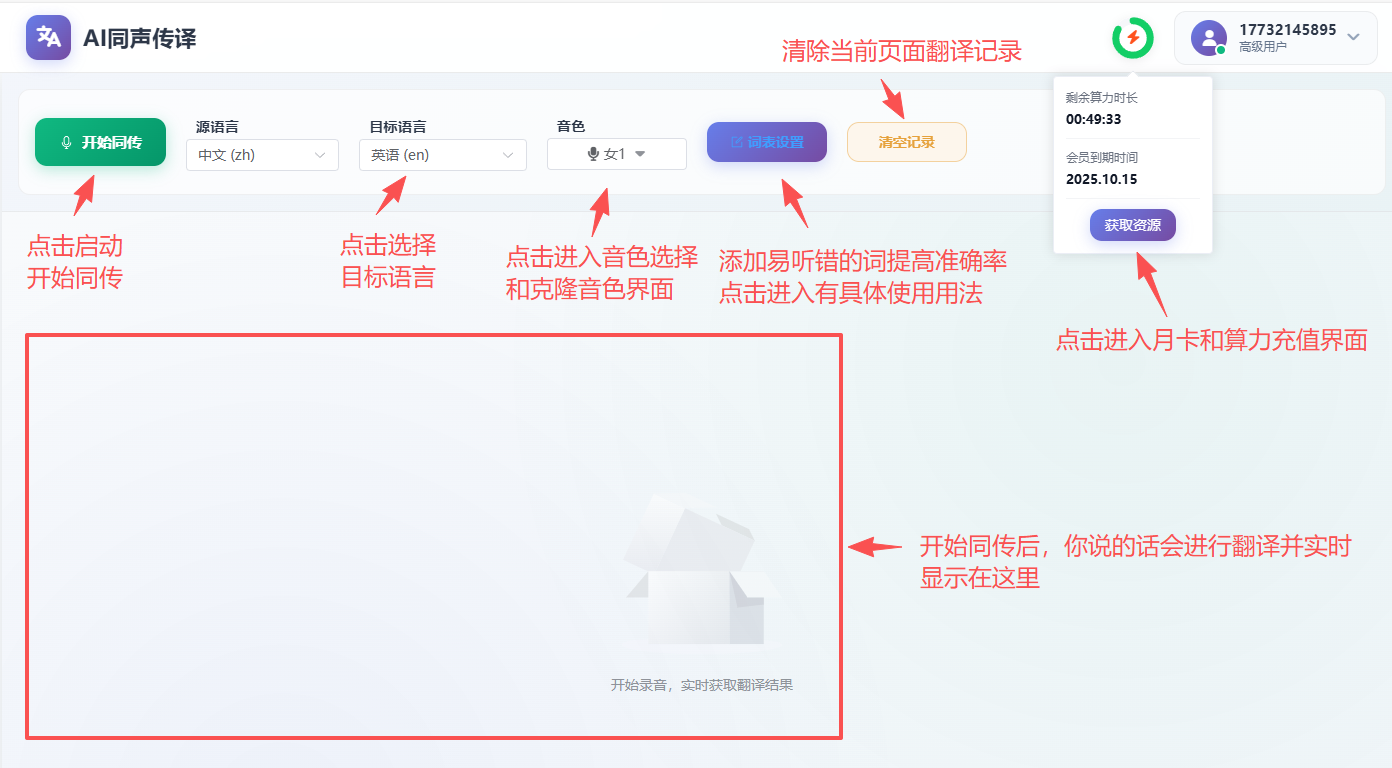Screen dimensions: 1392x768
Task: Click the microphone icon in 开始同传
Action: pyautogui.click(x=66, y=143)
